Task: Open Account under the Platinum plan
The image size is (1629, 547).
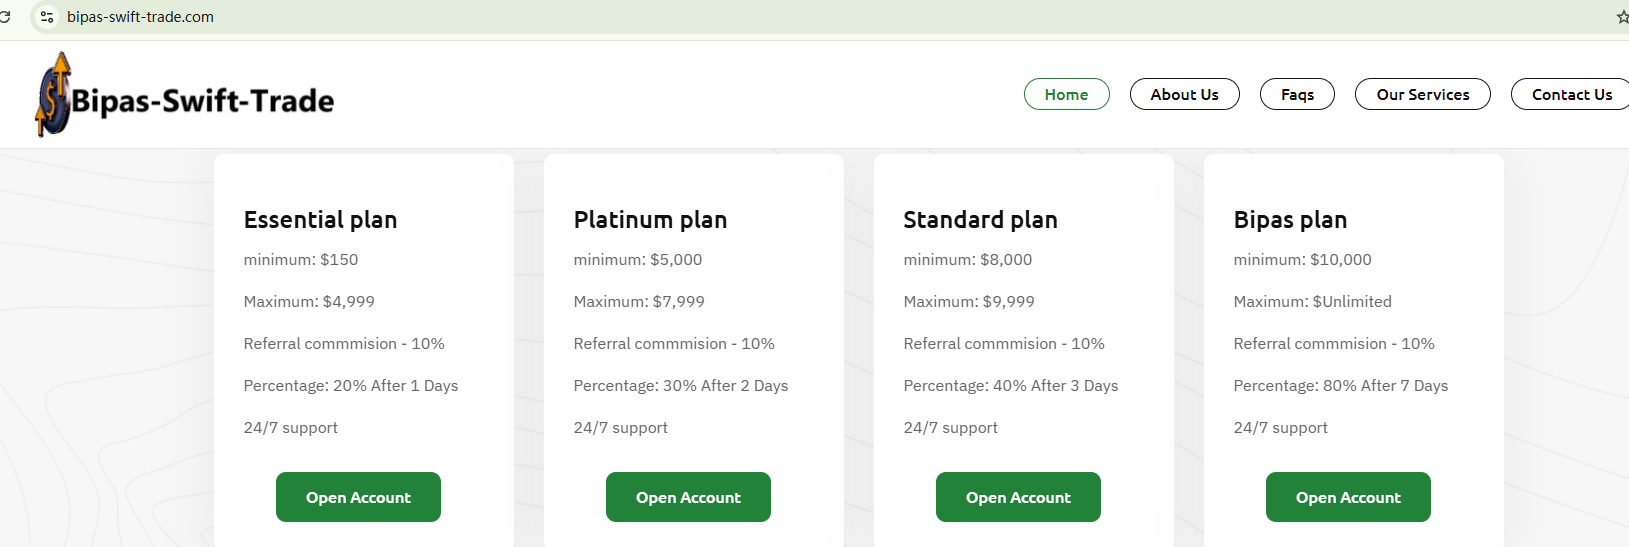Action: coord(688,497)
